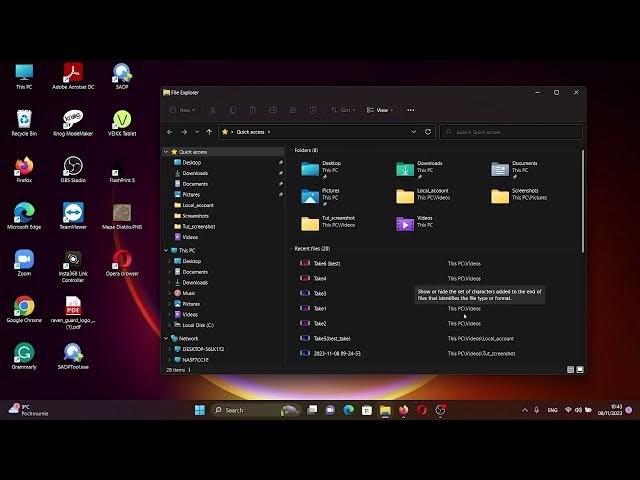Open the Windows Start menu
This screenshot has height=480, width=640.
click(200, 410)
